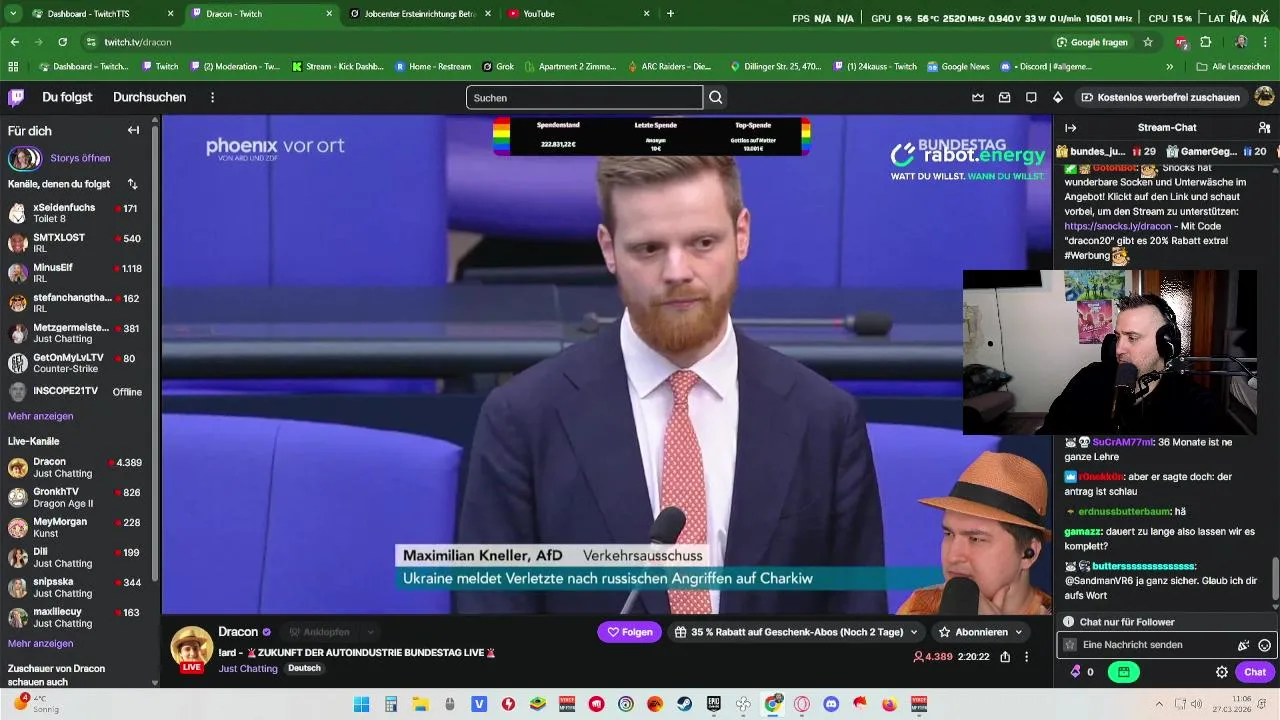
Task: Collapse the Stream-Chat panel
Action: point(1070,128)
